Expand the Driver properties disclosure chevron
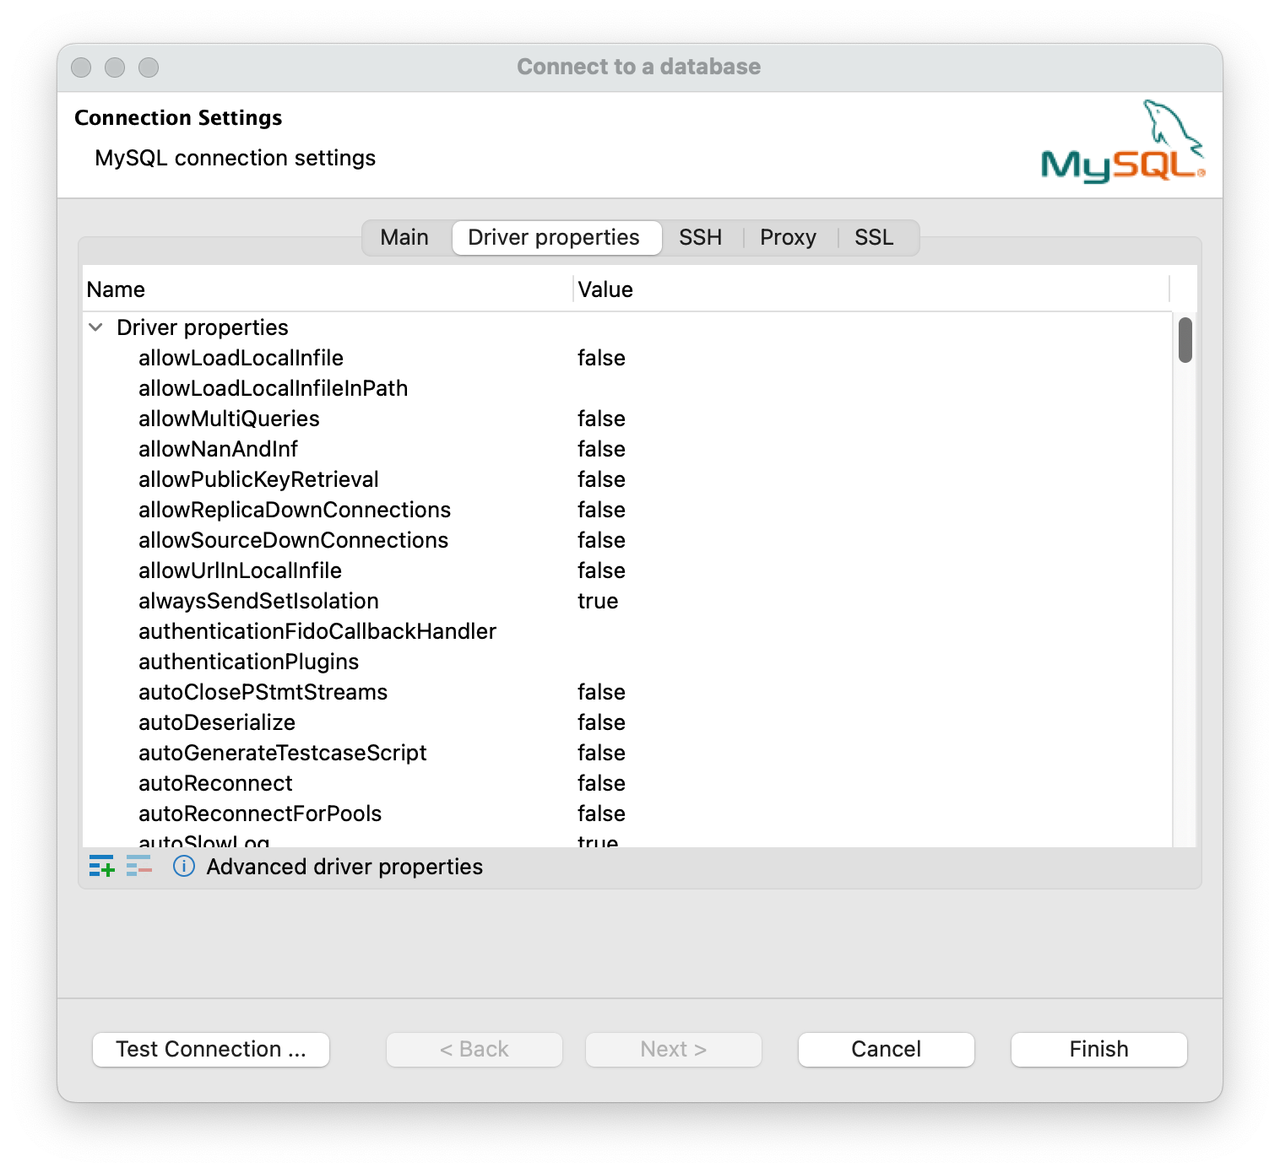The image size is (1280, 1173). tap(95, 327)
